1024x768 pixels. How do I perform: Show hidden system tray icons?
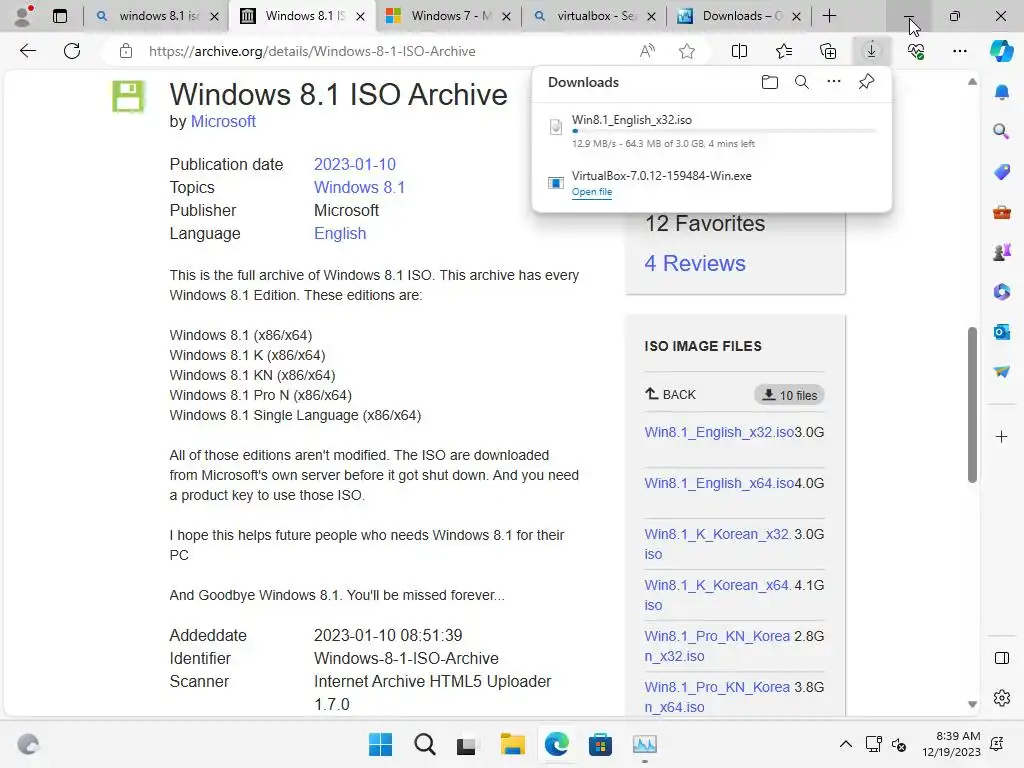tap(845, 744)
